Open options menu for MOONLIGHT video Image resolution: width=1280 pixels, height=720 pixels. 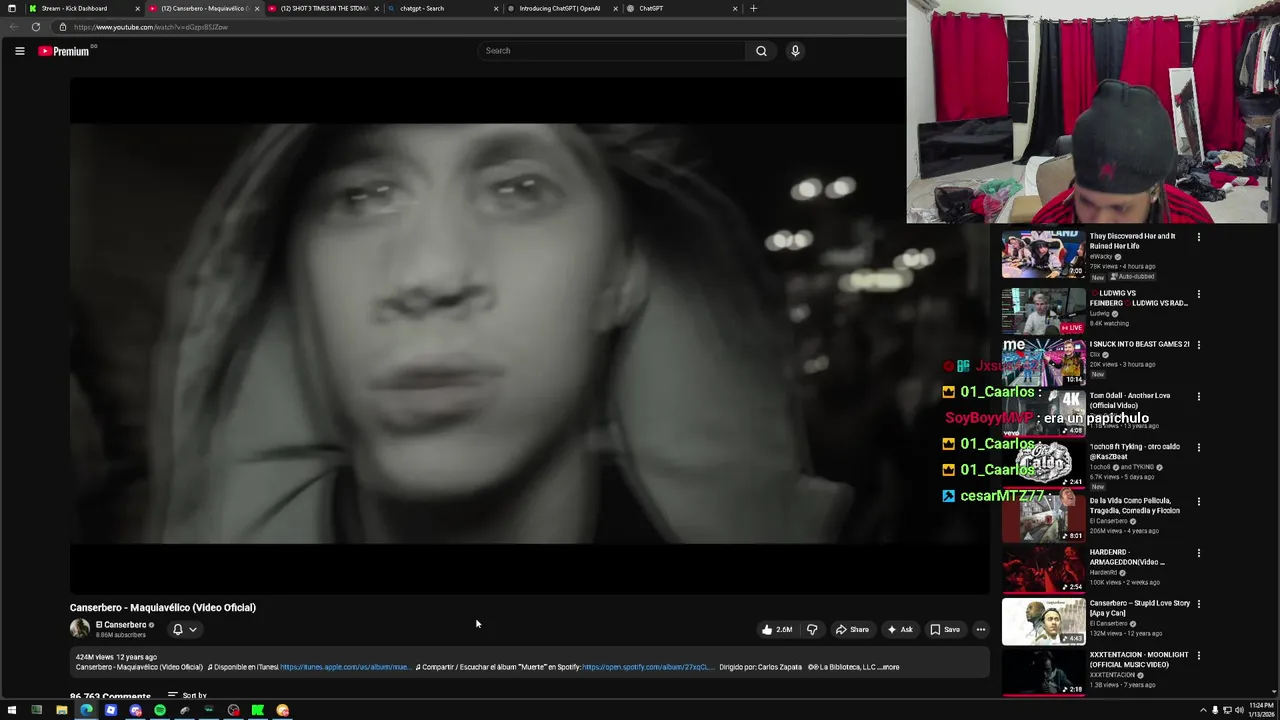1199,655
